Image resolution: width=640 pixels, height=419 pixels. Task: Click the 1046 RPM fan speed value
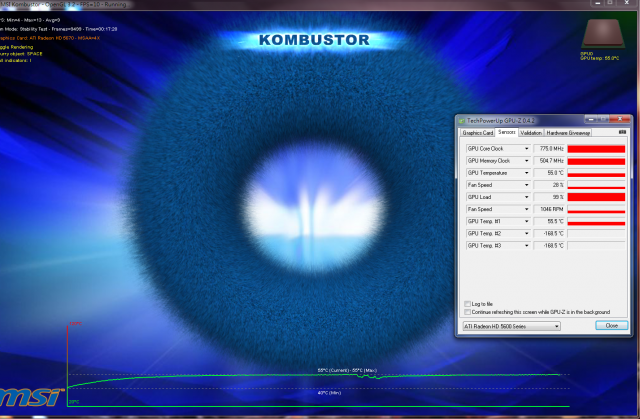pyautogui.click(x=549, y=209)
